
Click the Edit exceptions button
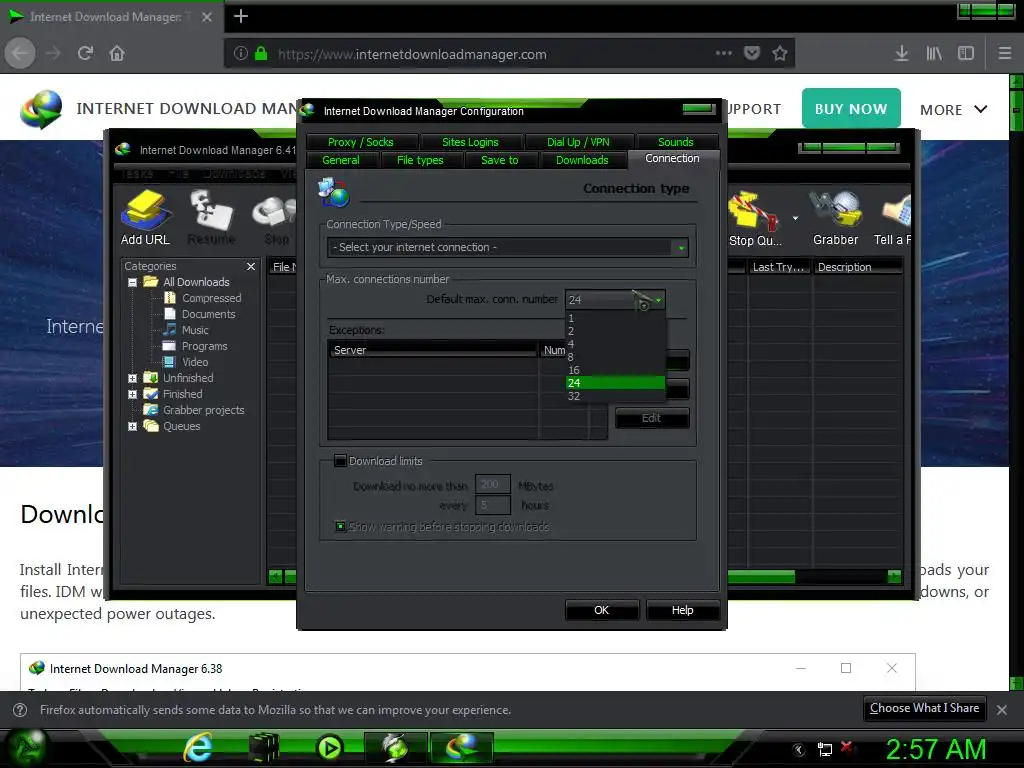[x=652, y=418]
